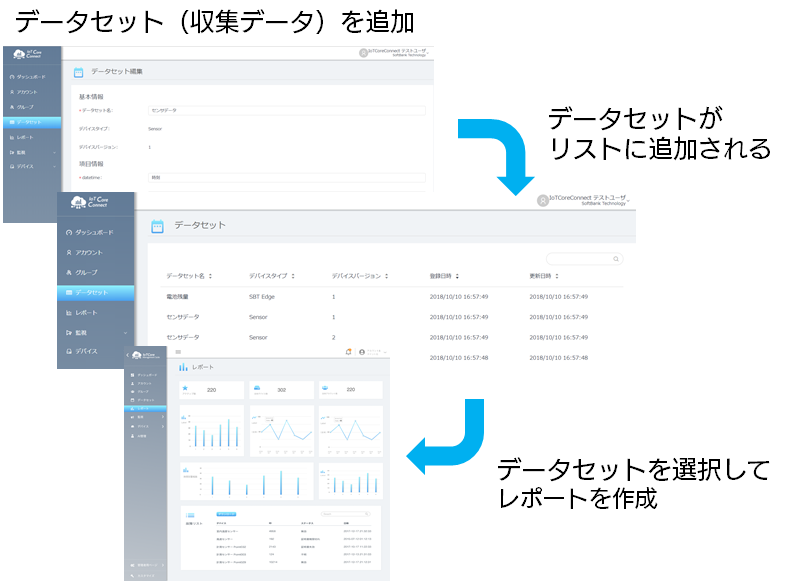This screenshot has width=790, height=581.
Task: Open right line chart thumbnail in report window
Action: pyautogui.click(x=351, y=431)
